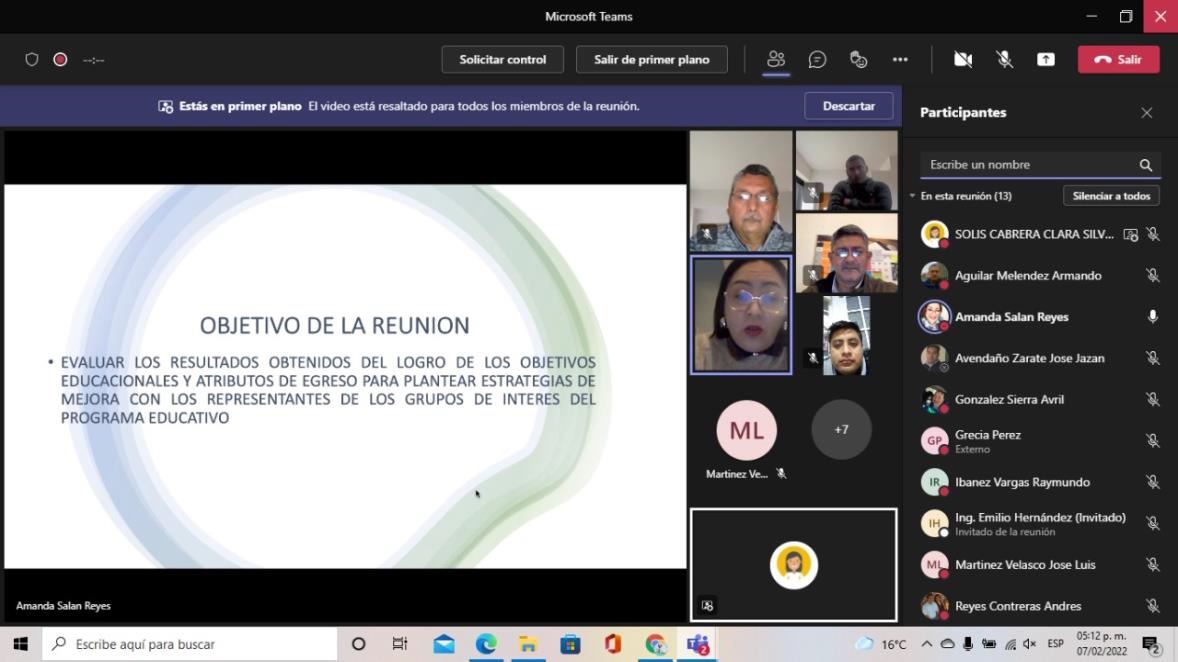Open Microsoft Edge from the taskbar

coord(486,644)
